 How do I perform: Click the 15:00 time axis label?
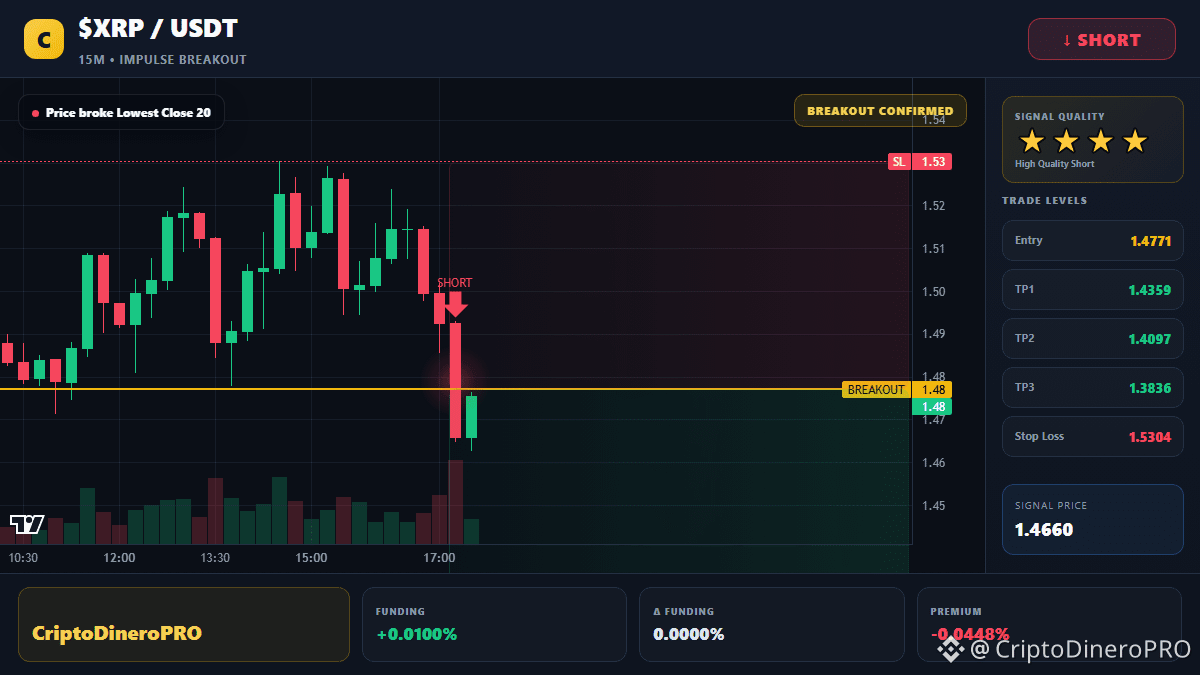(x=311, y=558)
